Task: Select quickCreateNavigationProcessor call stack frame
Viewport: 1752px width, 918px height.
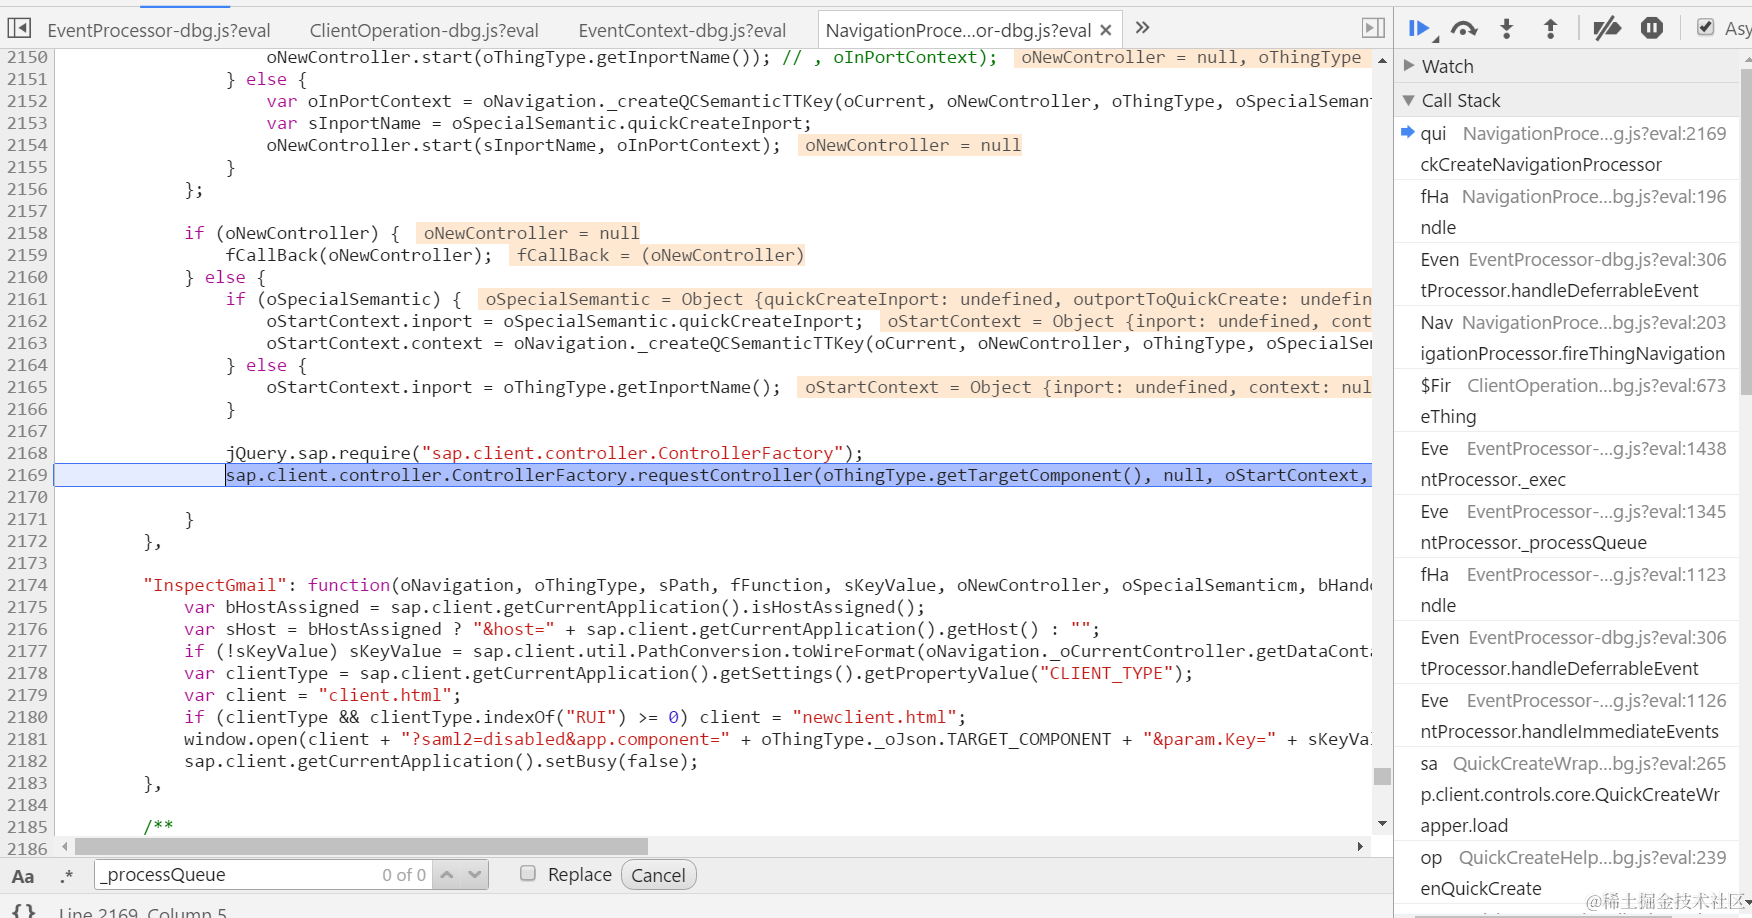Action: pyautogui.click(x=1568, y=149)
